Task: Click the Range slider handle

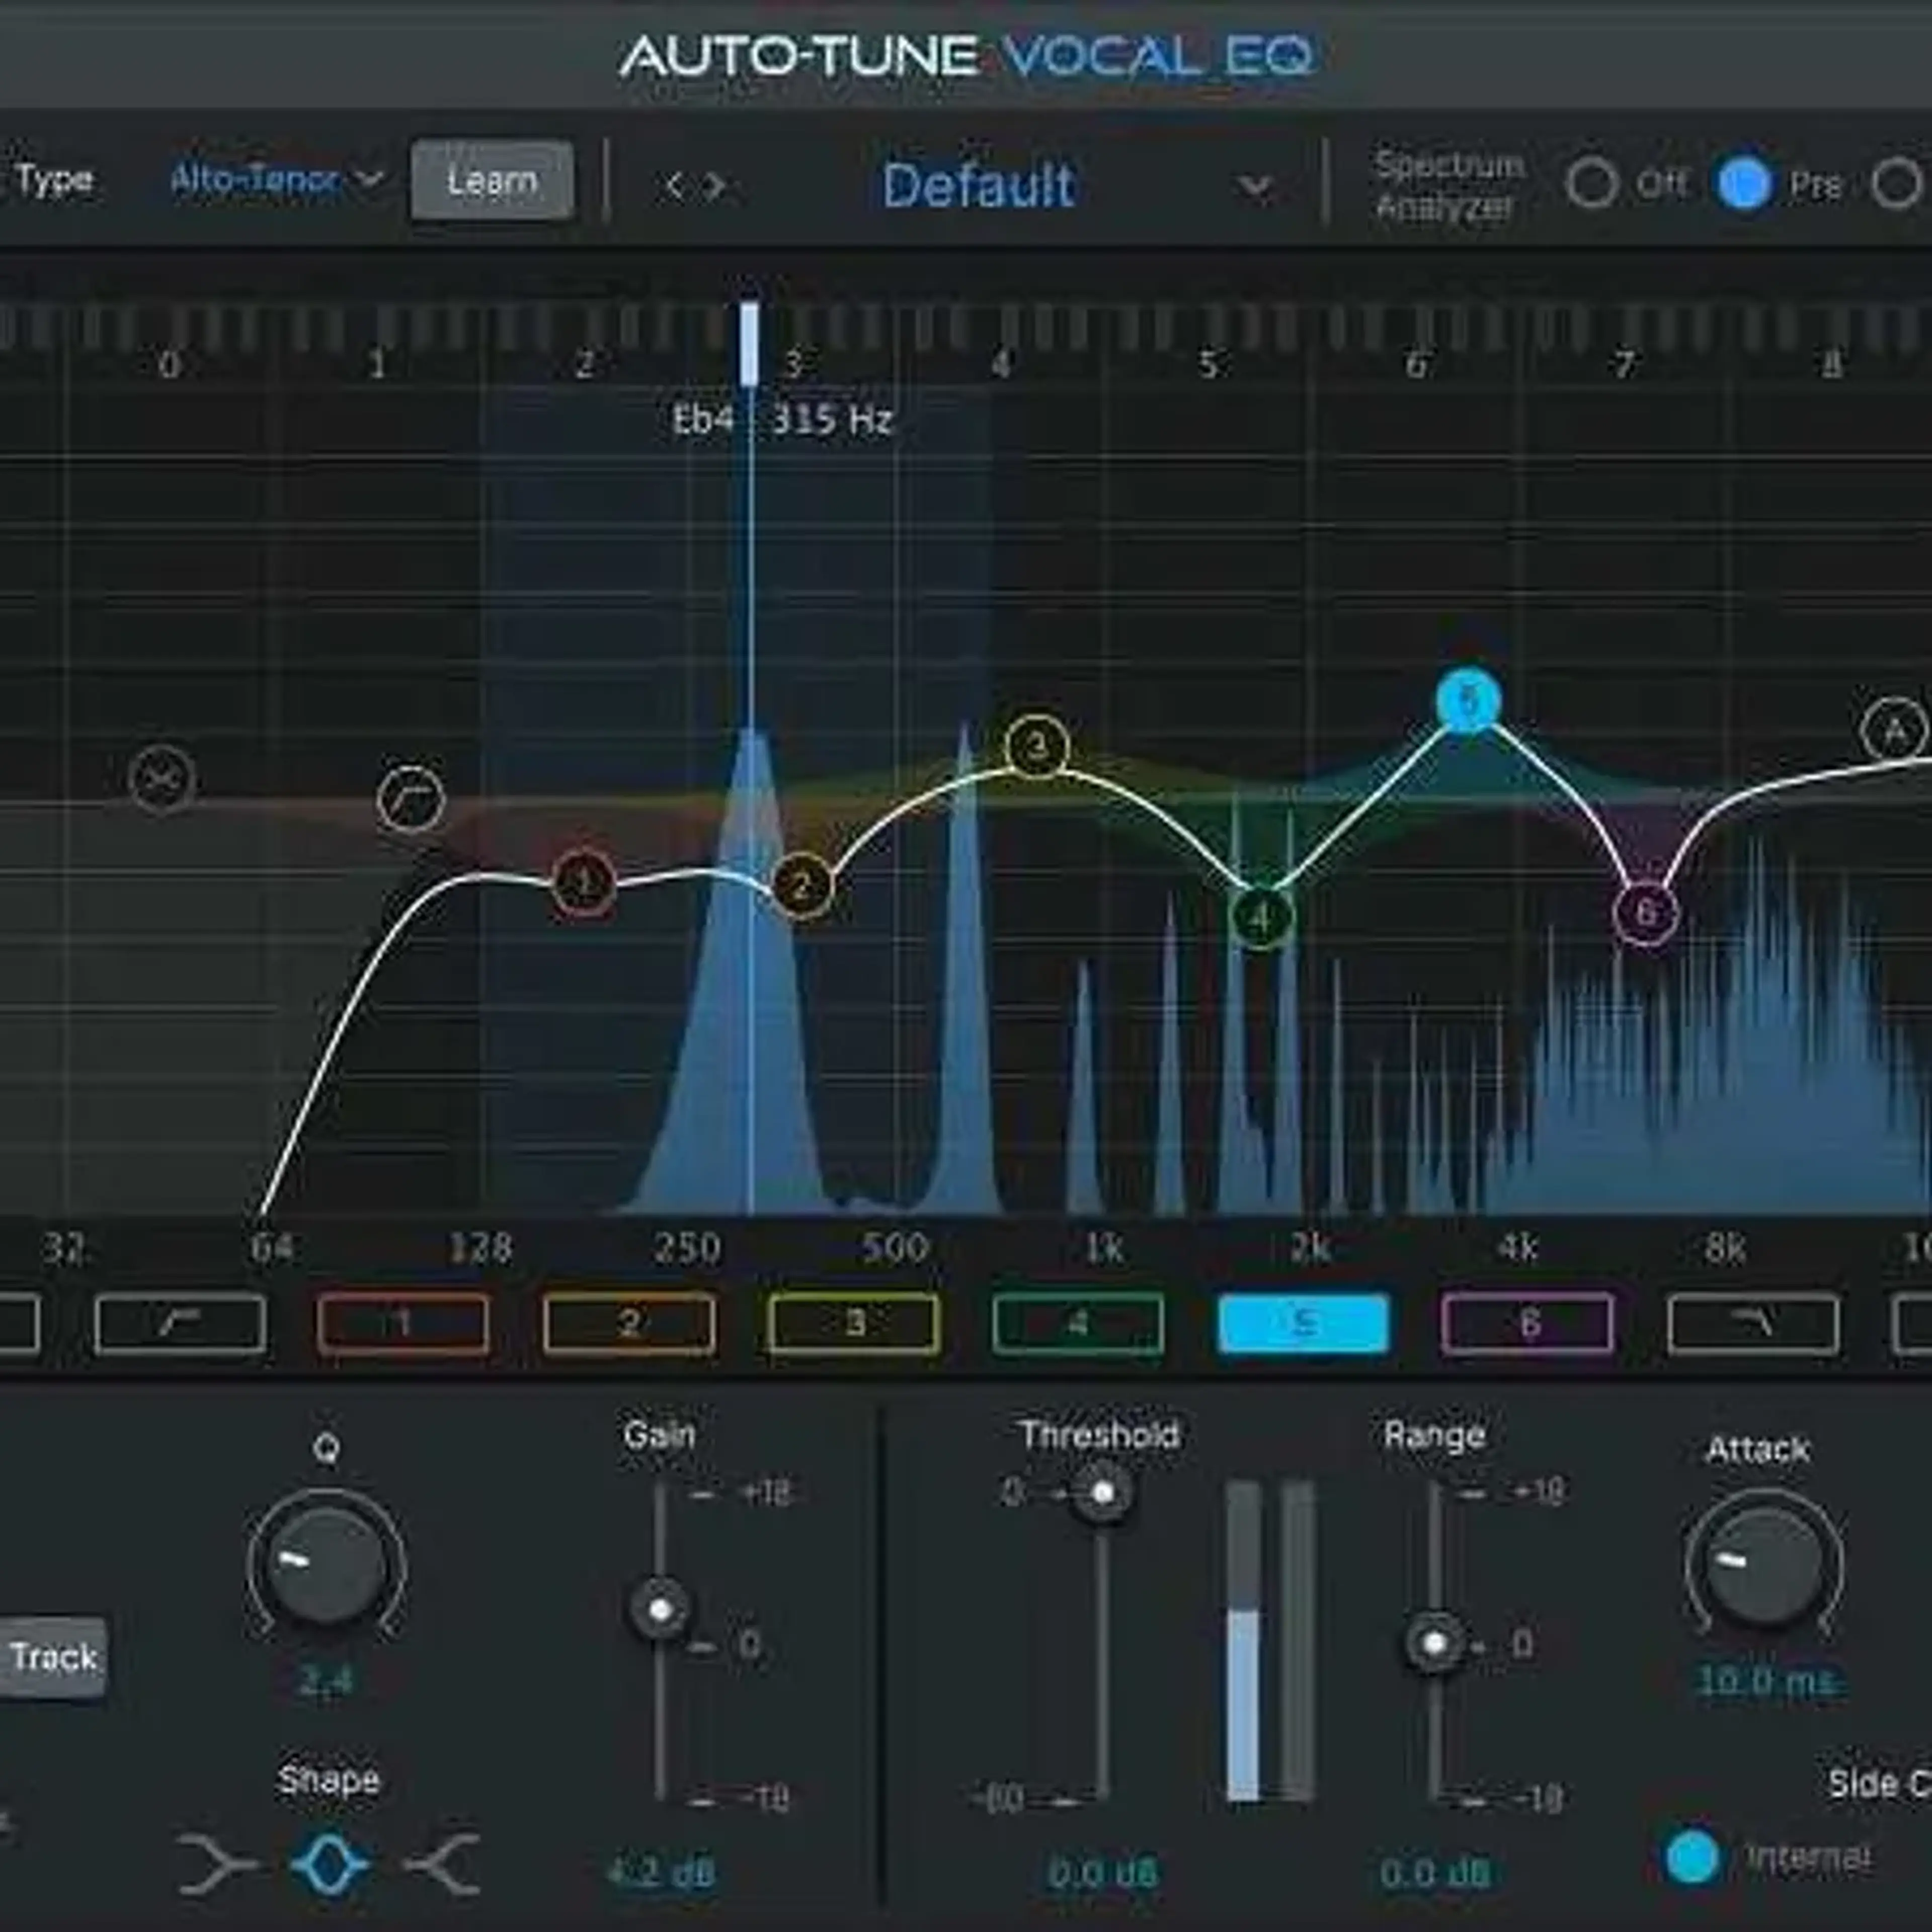Action: point(1434,1643)
